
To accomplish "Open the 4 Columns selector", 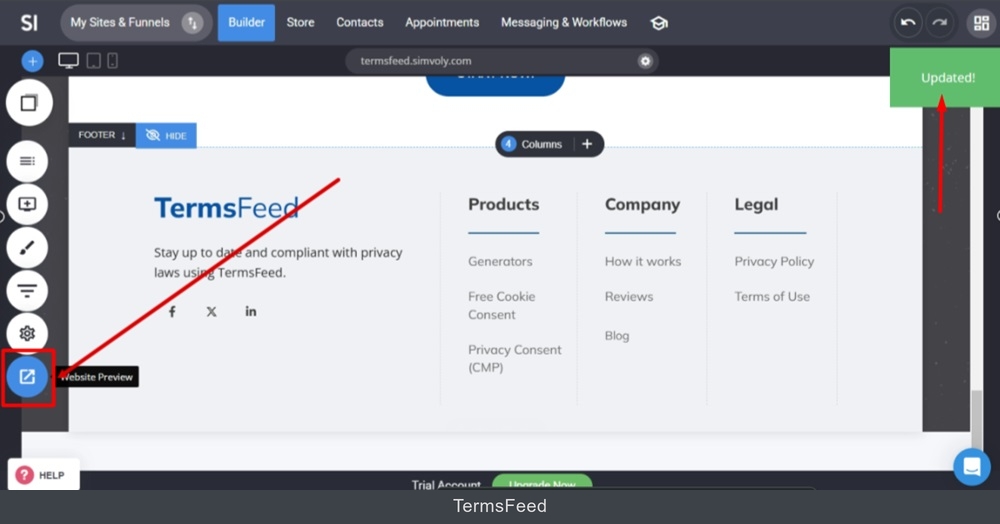I will coord(533,144).
